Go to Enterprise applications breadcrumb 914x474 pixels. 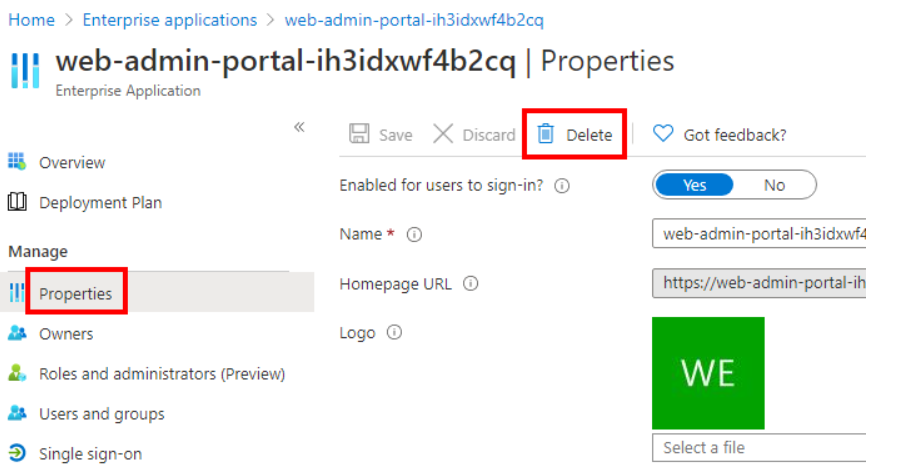tap(170, 20)
